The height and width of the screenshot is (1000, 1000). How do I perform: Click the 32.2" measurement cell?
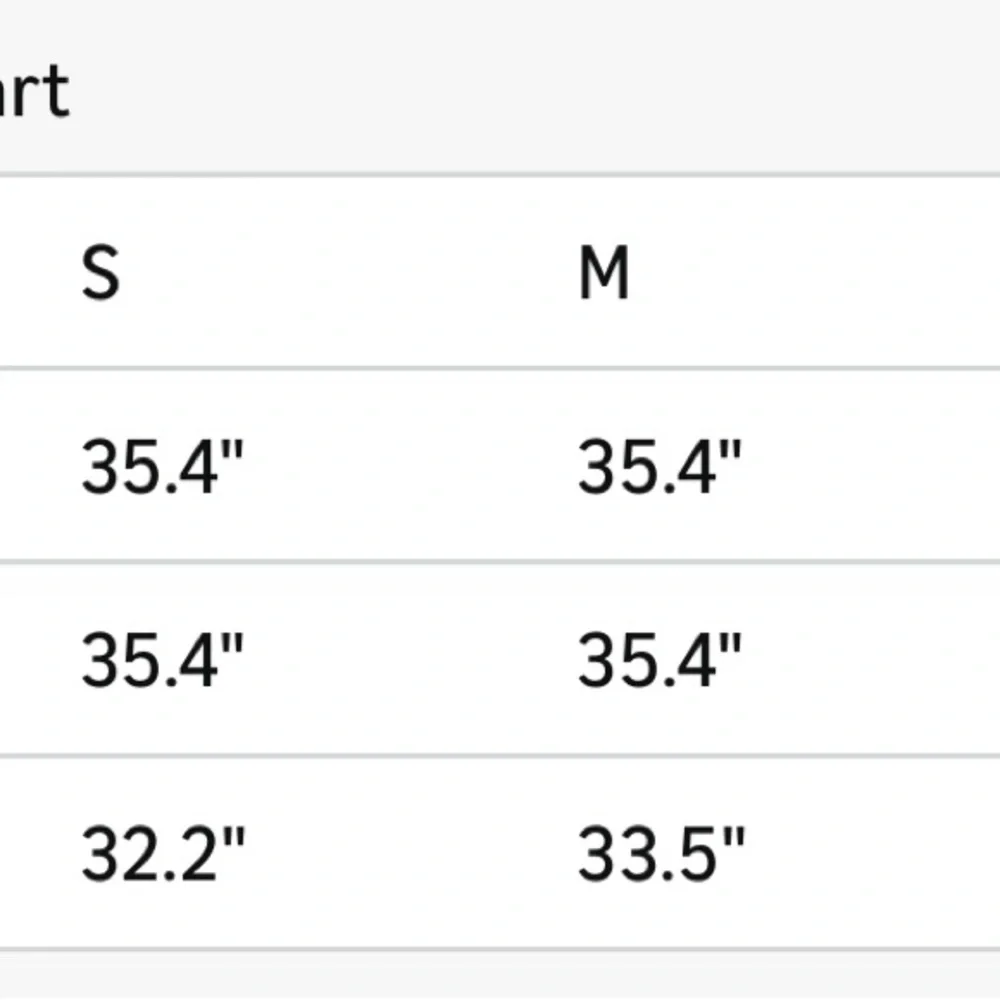[162, 855]
